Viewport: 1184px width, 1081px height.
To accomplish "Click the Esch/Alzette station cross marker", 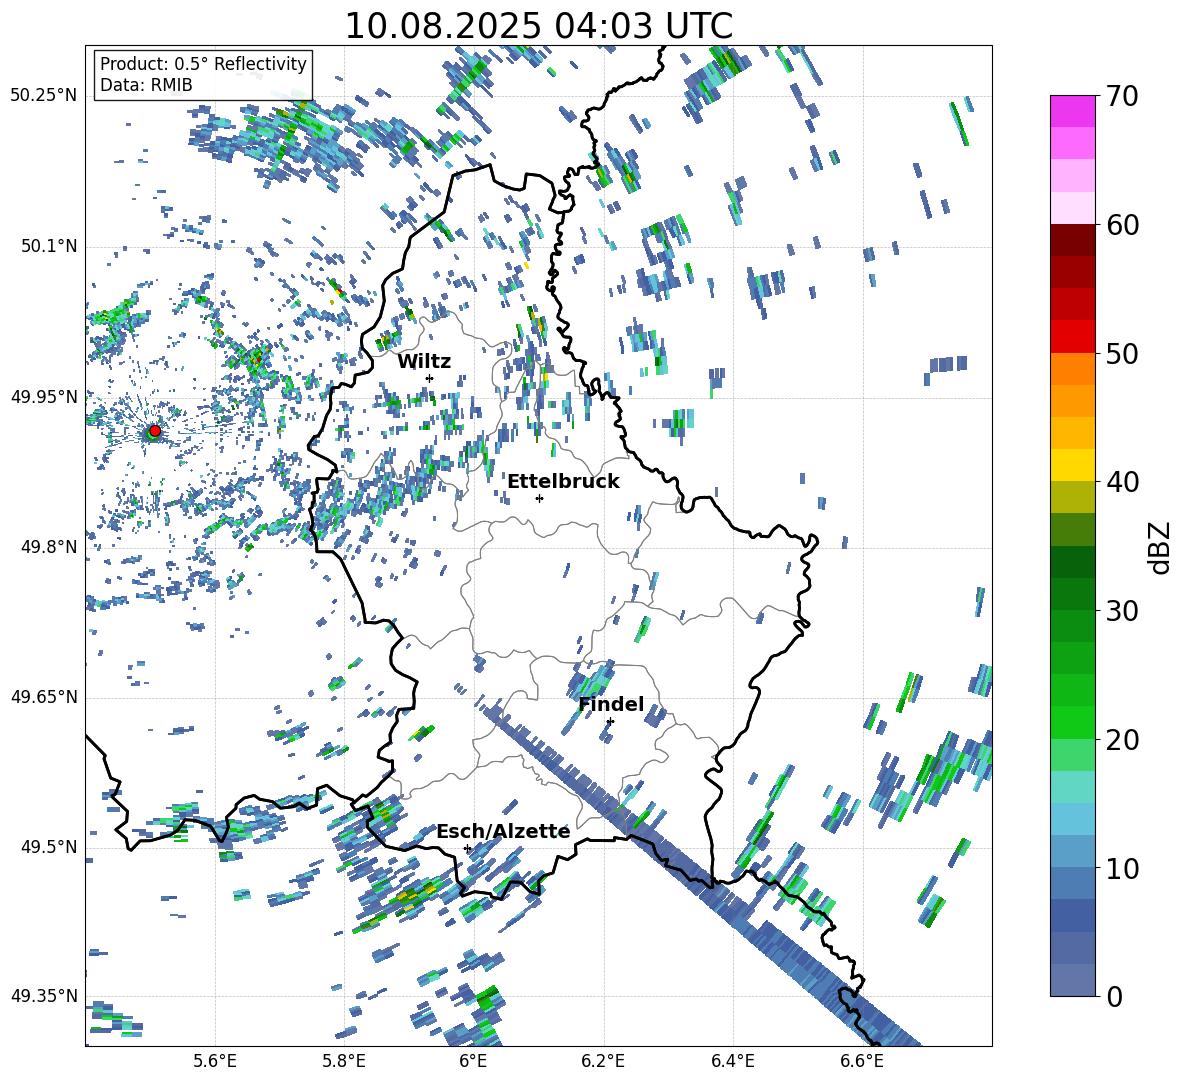I will coord(467,848).
